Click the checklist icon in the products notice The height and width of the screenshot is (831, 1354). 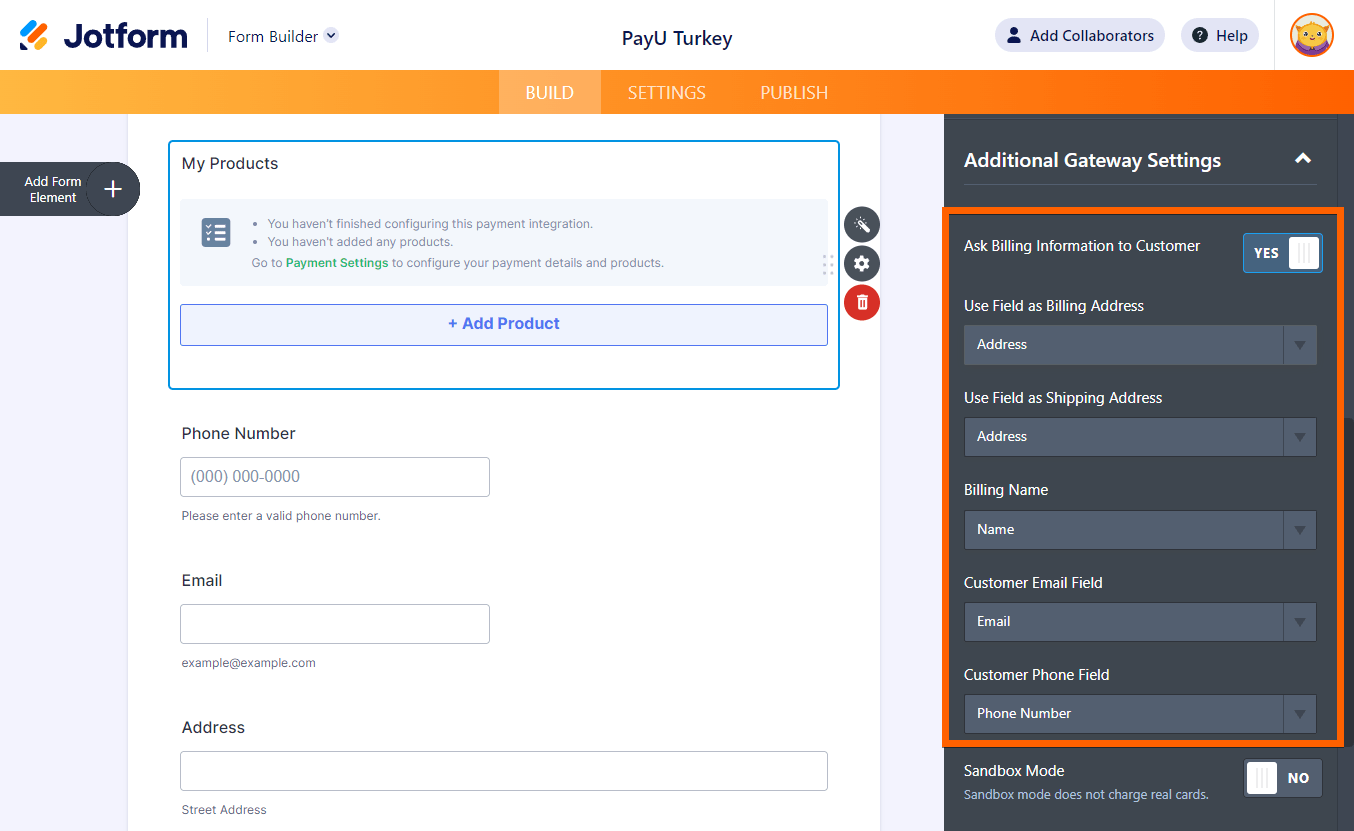coord(216,233)
